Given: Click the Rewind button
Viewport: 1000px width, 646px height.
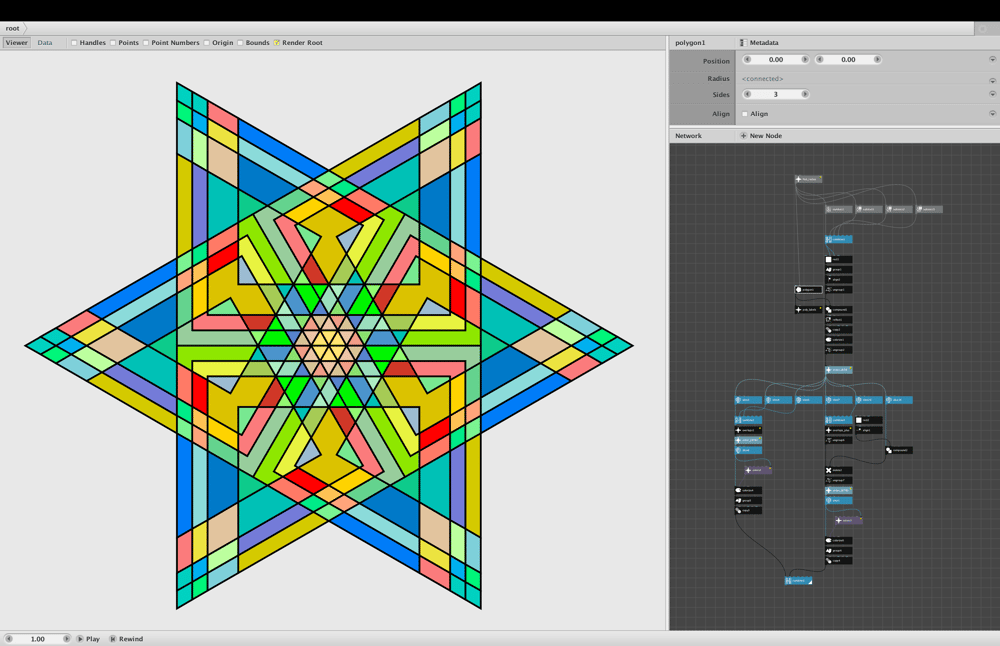Looking at the screenshot, I should coord(126,638).
